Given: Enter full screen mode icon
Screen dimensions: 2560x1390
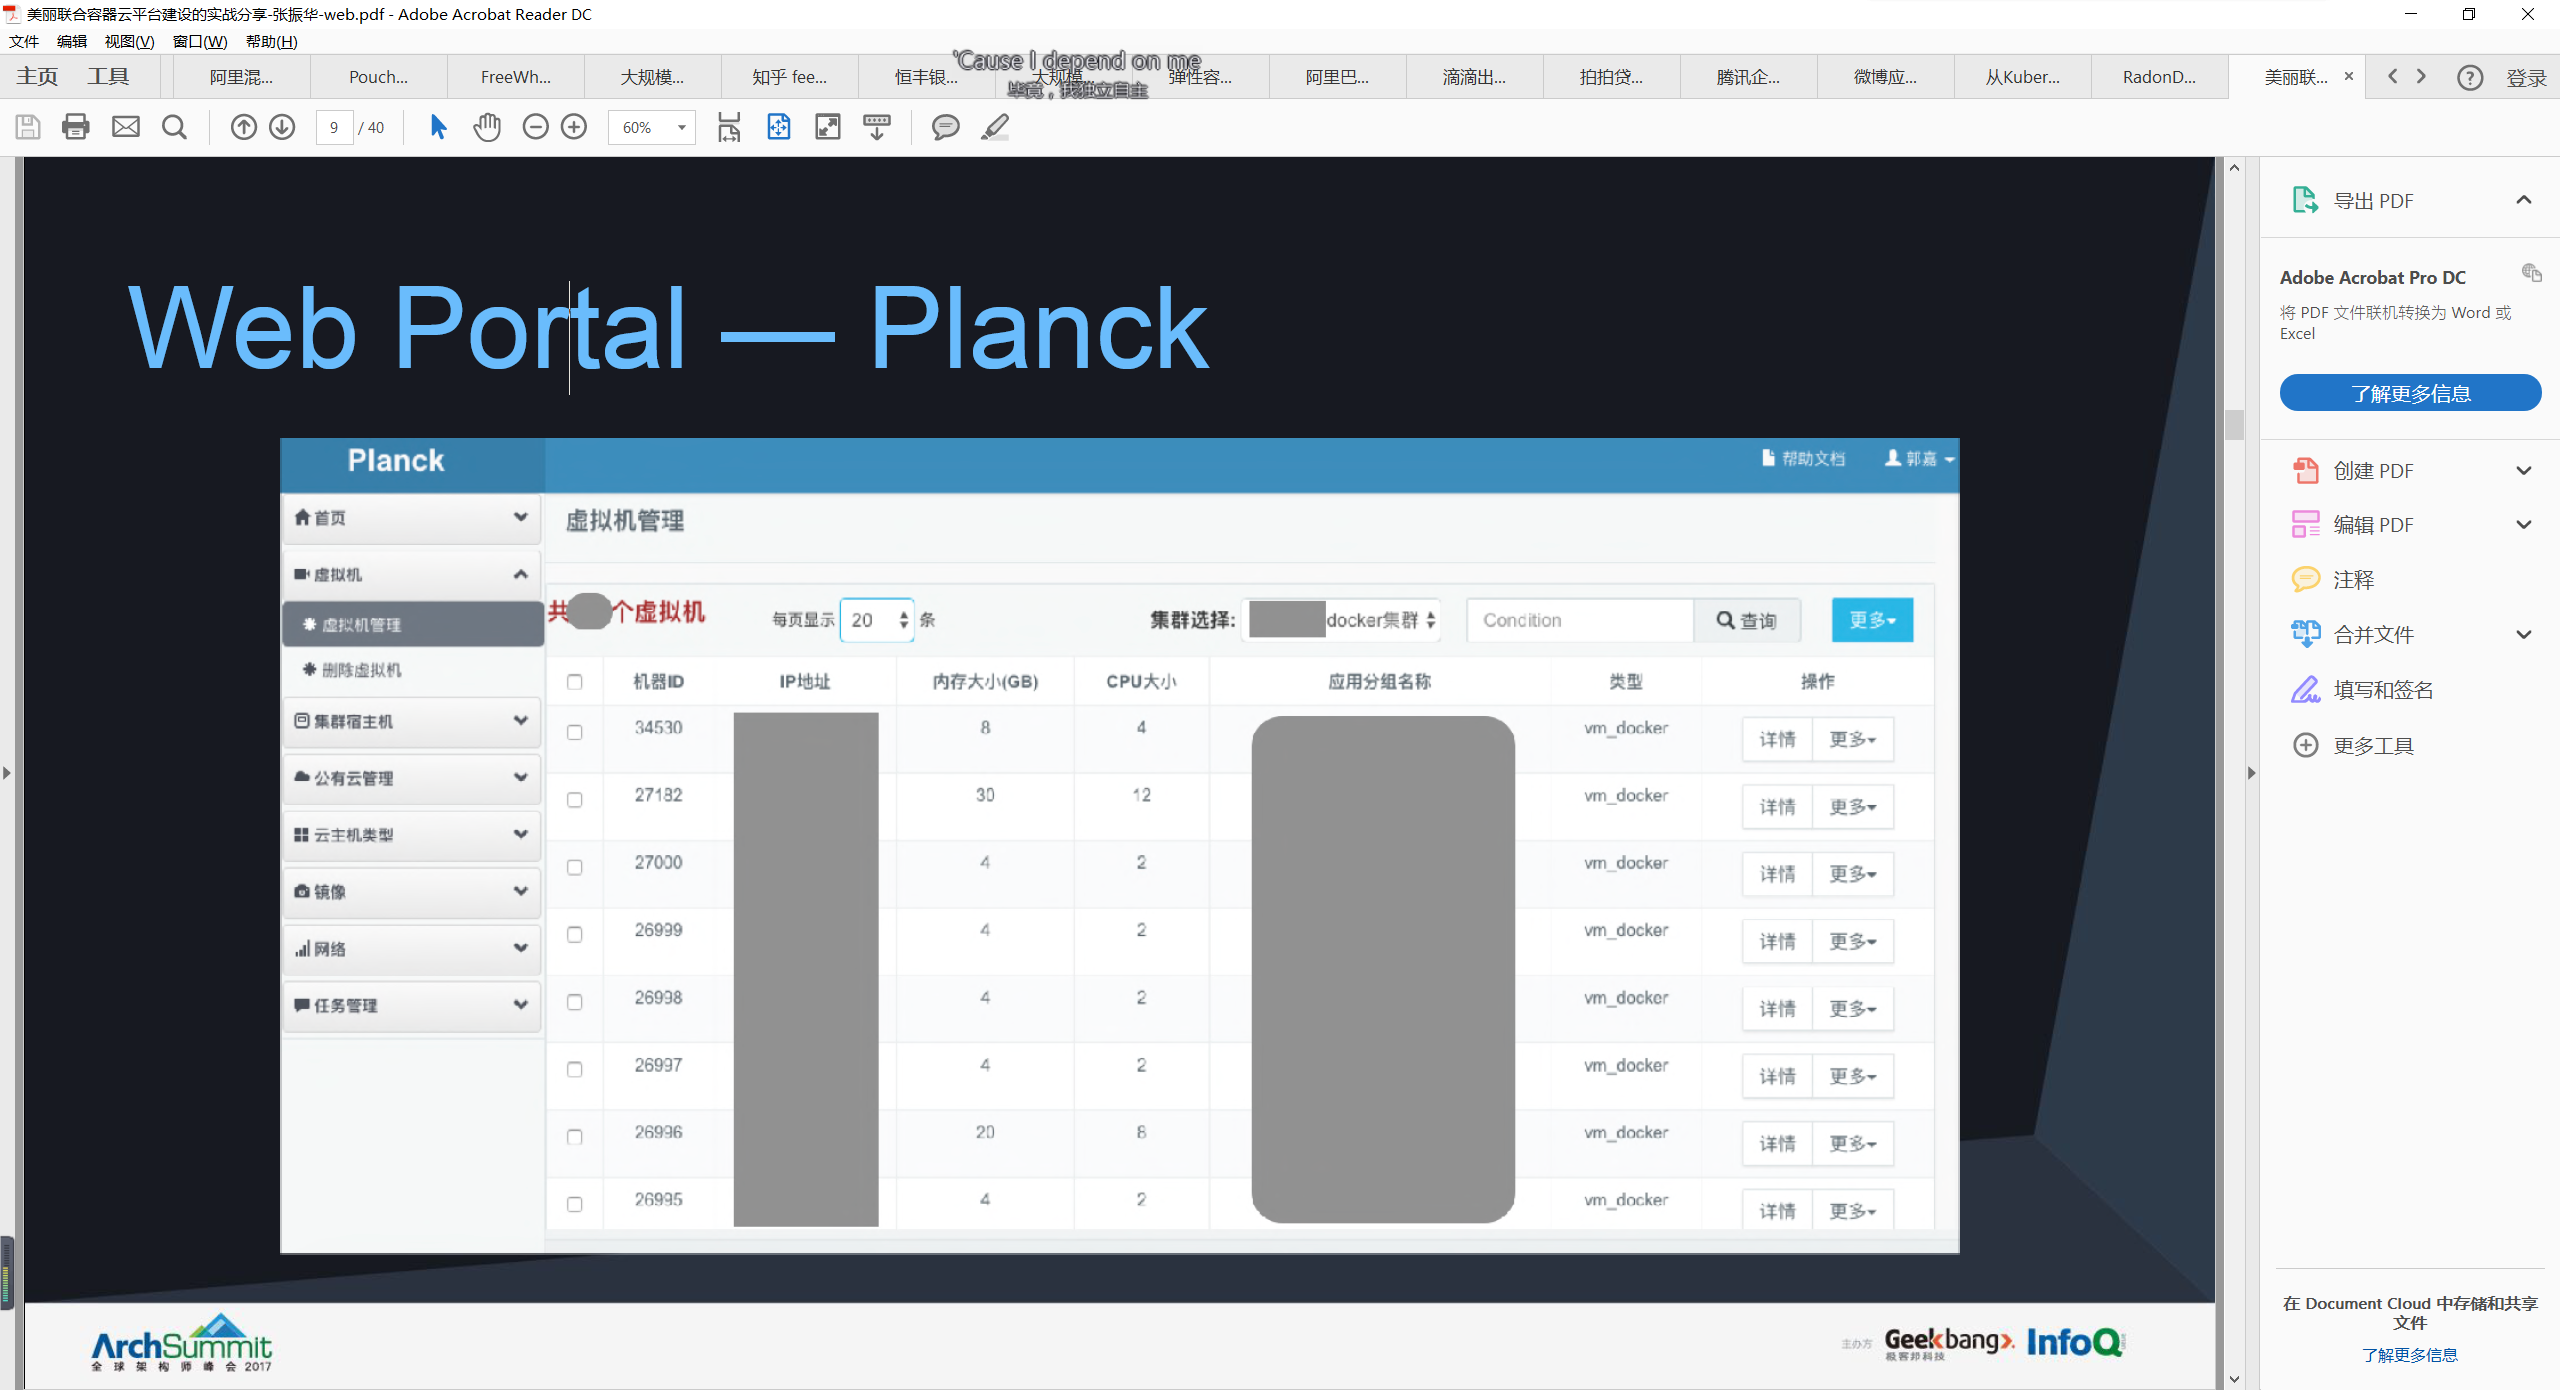Looking at the screenshot, I should 828,127.
